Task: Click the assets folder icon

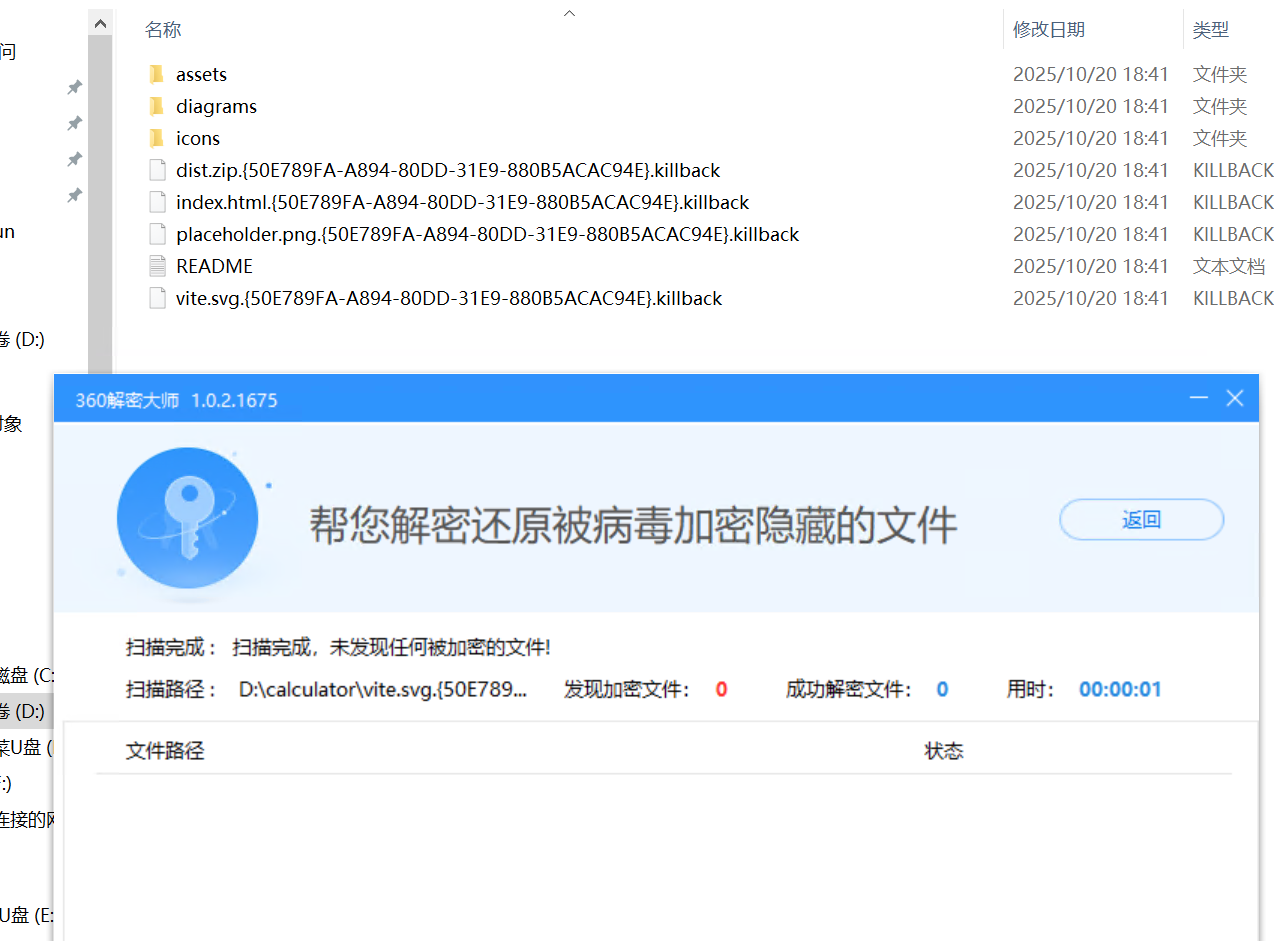Action: (x=156, y=74)
